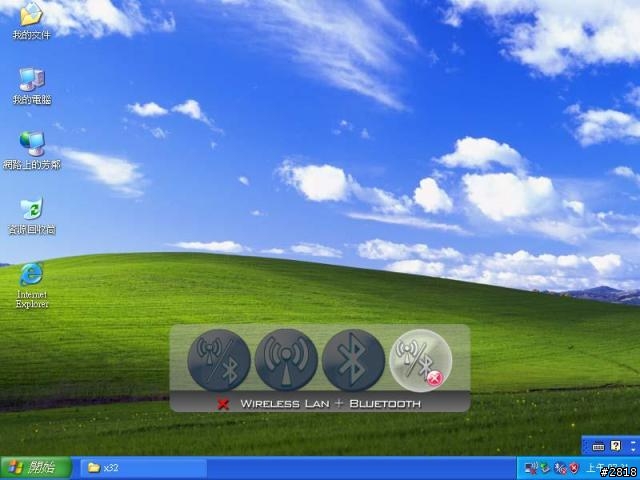640x480 pixels.
Task: Click the Bluetooth/wireless switch tray icon
Action: pos(560,469)
